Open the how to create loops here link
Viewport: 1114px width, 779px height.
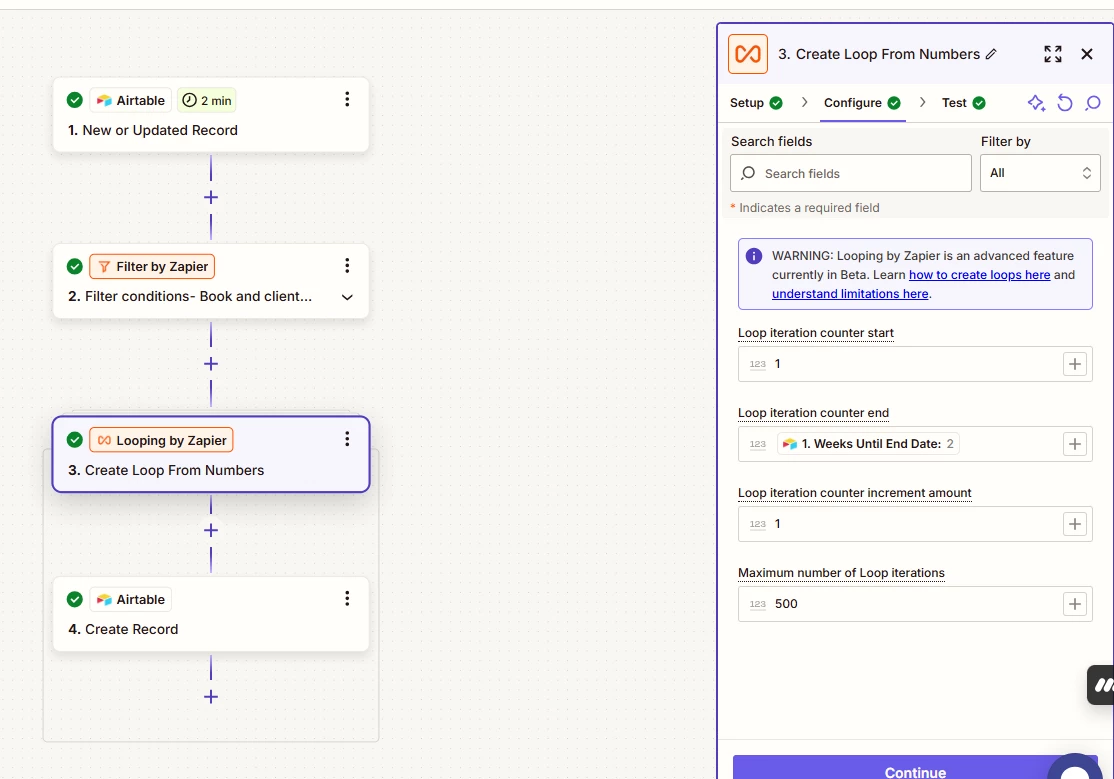tap(979, 275)
